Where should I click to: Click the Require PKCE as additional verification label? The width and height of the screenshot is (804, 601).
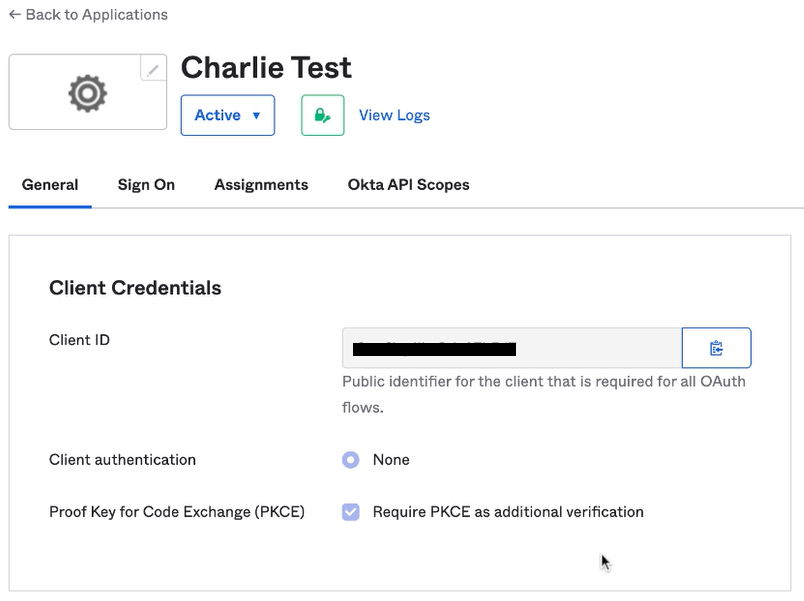(x=508, y=512)
